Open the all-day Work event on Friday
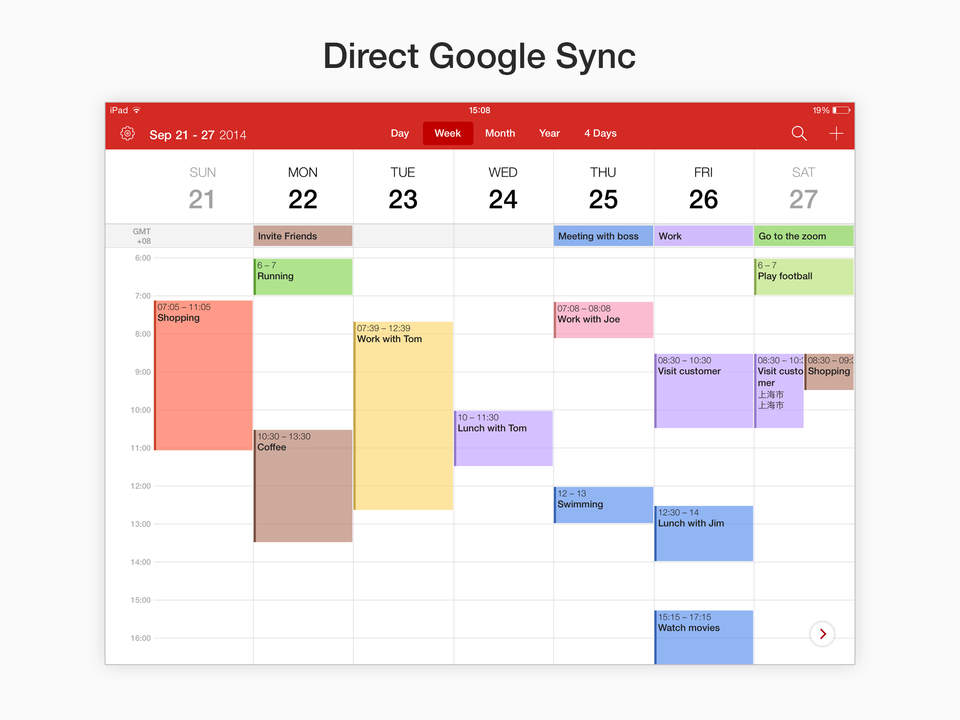The width and height of the screenshot is (960, 720). click(x=703, y=236)
